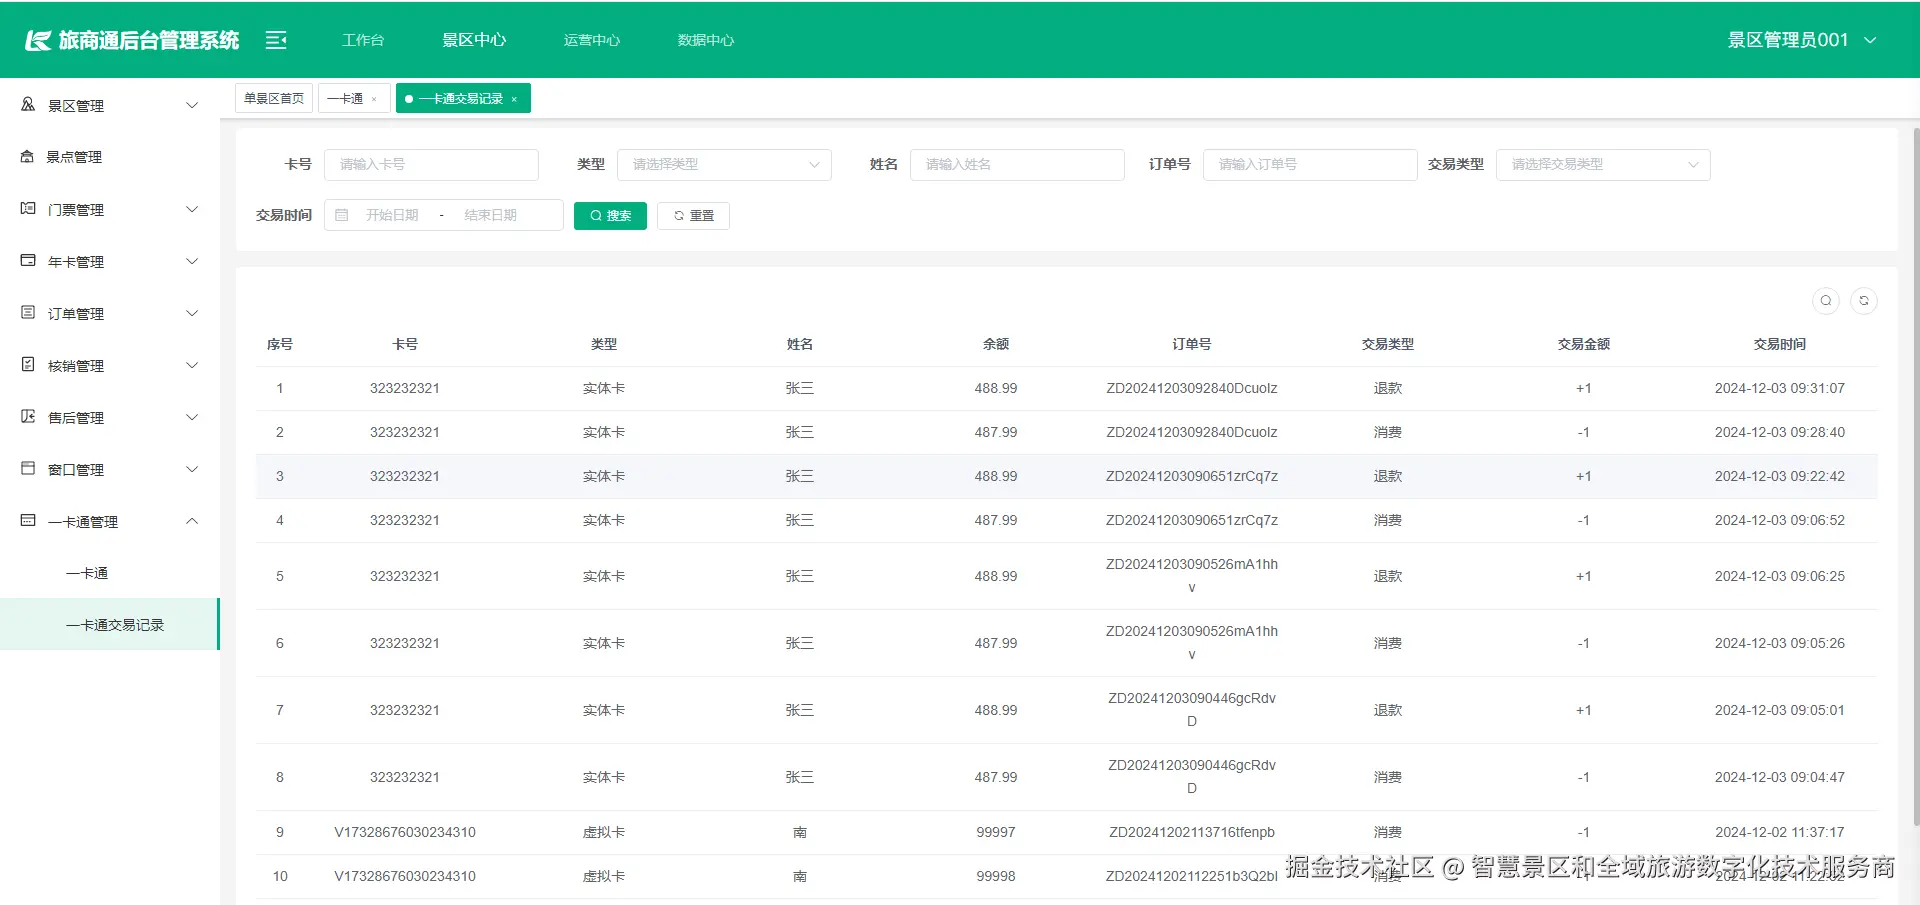Image resolution: width=1920 pixels, height=905 pixels.
Task: Click the 门票管理 sidebar icon
Action: pyautogui.click(x=28, y=208)
